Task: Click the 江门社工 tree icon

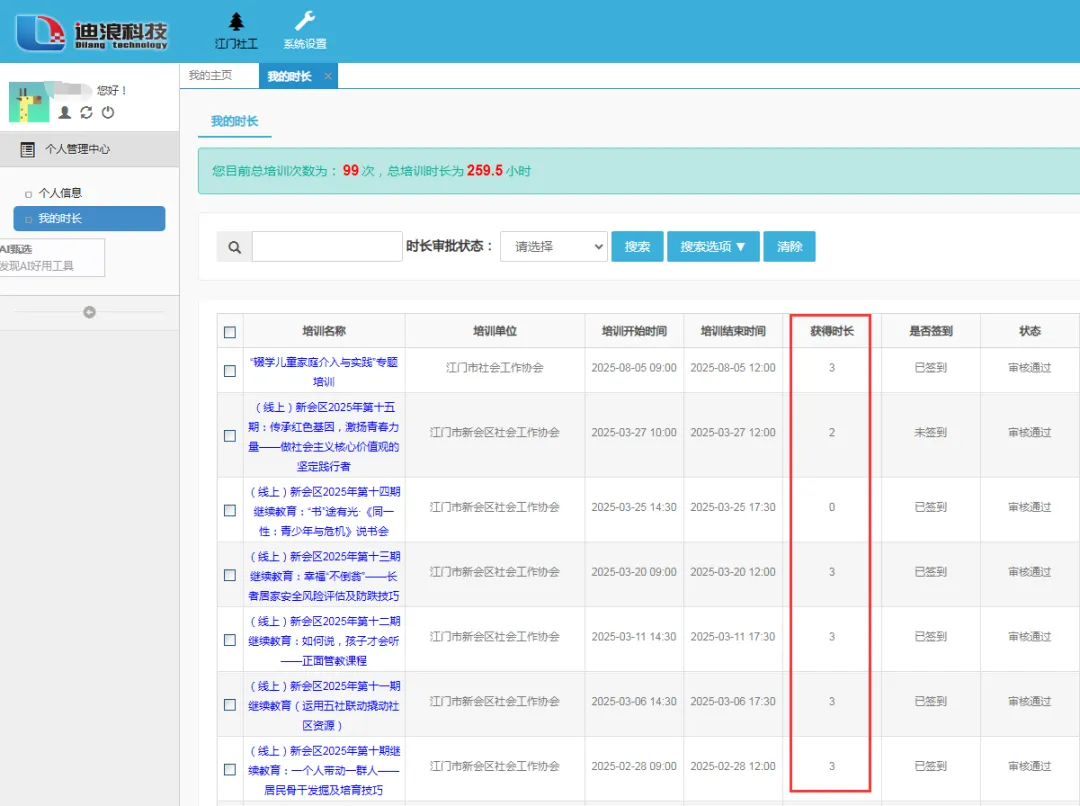Action: [236, 22]
